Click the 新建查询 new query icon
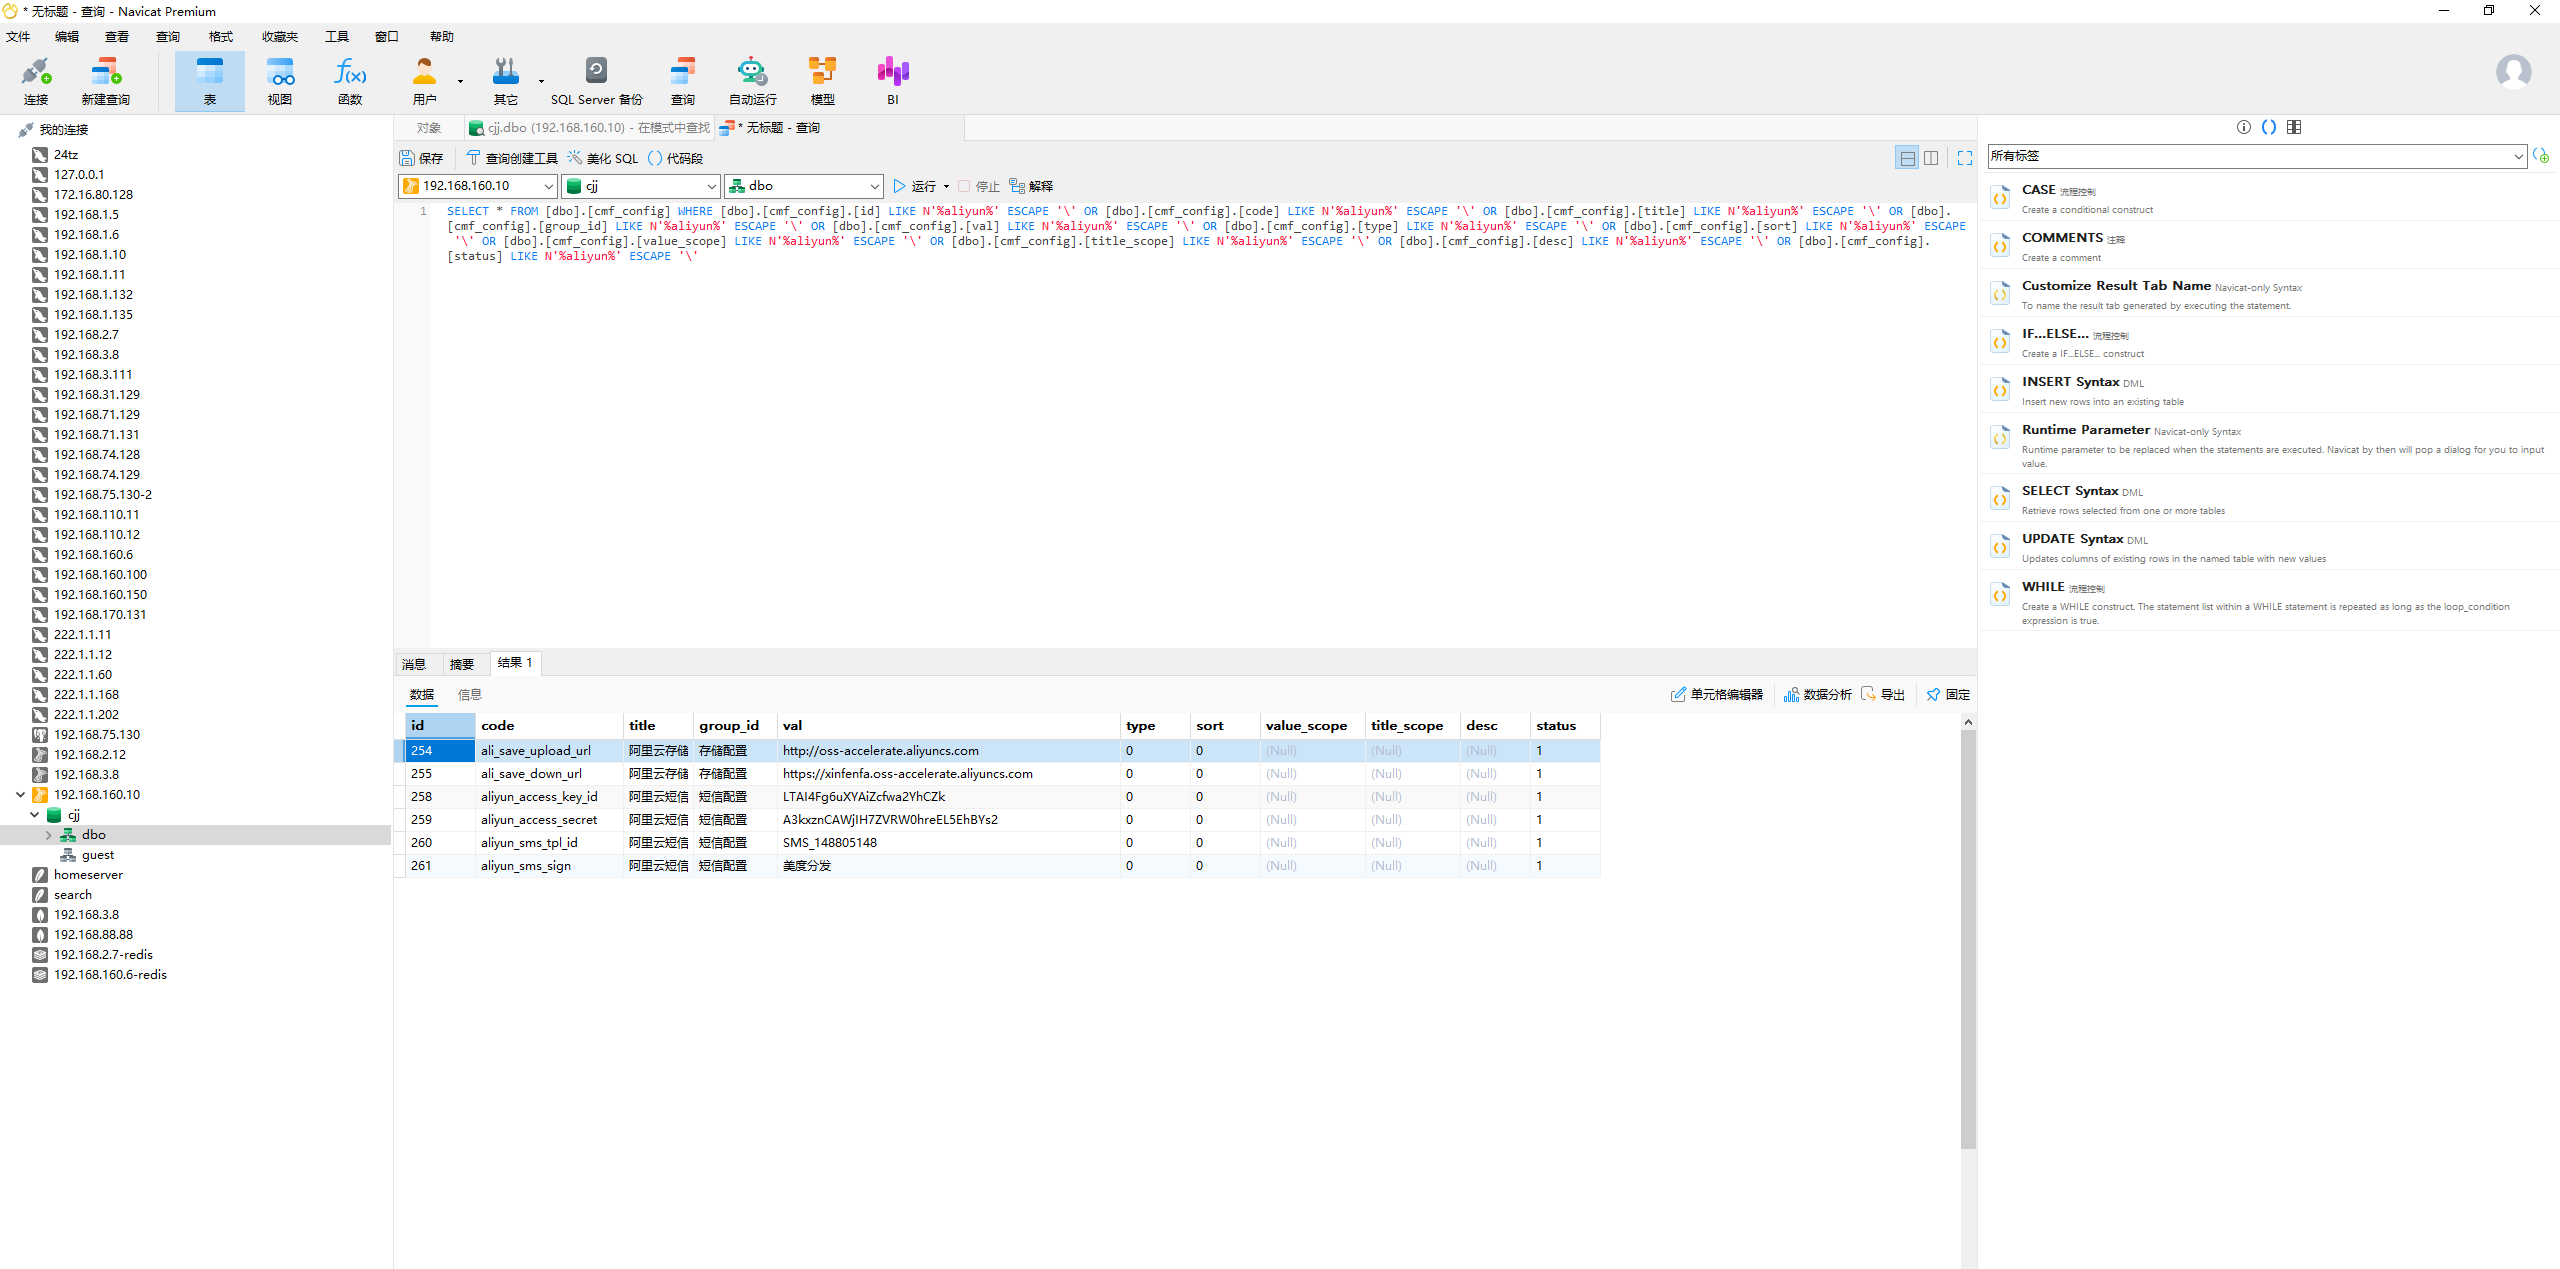 (105, 81)
